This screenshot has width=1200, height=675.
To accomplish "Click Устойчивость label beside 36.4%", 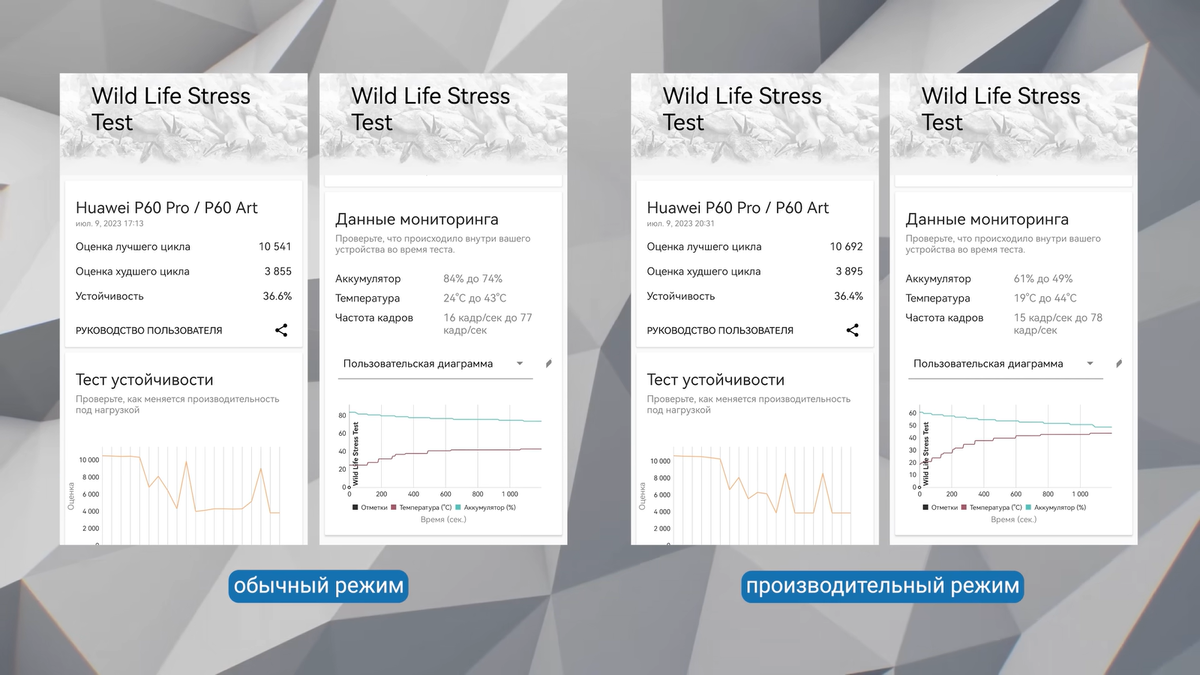I will (x=681, y=296).
